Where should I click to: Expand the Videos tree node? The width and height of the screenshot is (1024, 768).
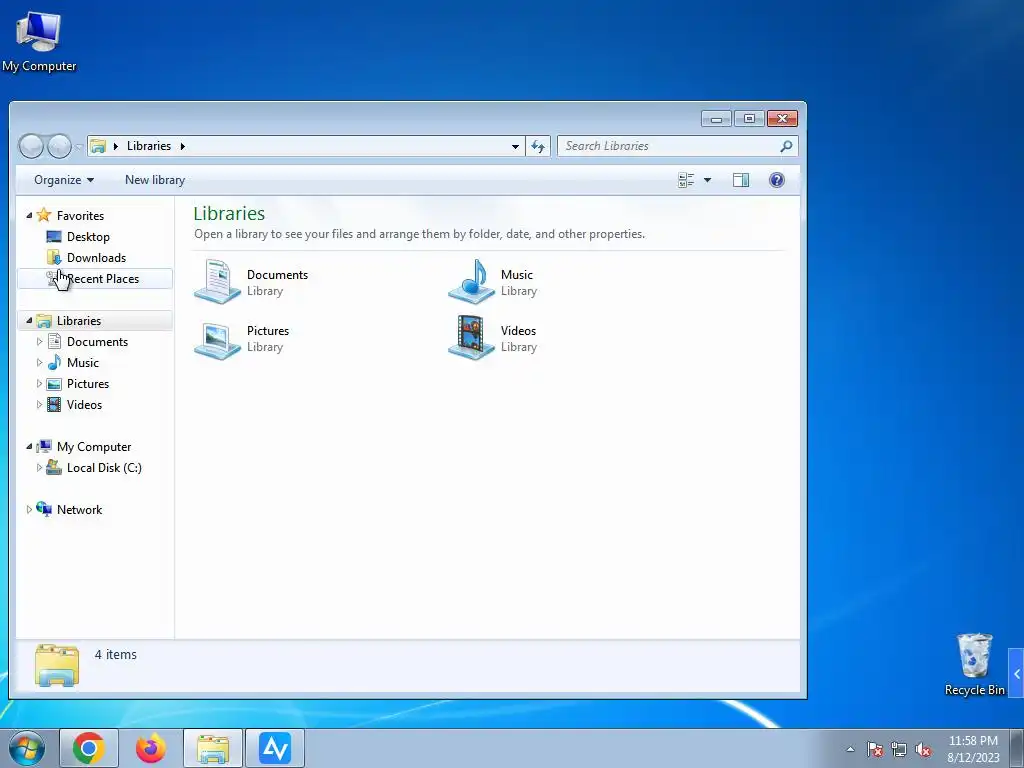pos(39,404)
